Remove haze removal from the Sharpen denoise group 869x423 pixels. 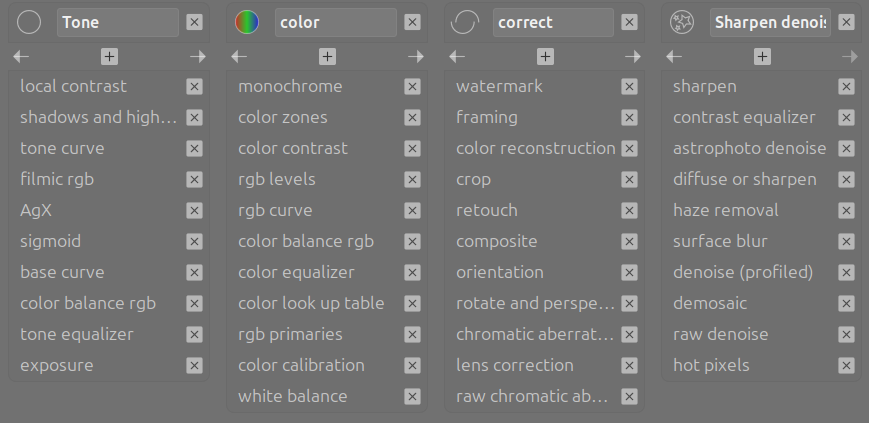coord(847,211)
